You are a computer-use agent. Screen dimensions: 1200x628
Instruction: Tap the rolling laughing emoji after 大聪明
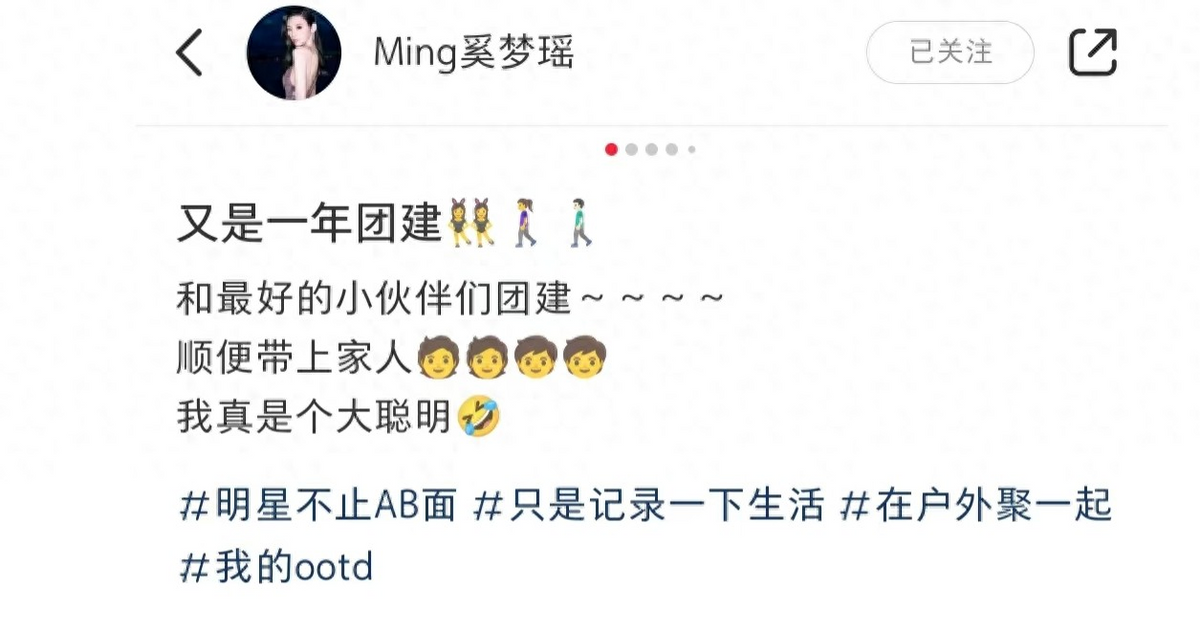[x=478, y=415]
